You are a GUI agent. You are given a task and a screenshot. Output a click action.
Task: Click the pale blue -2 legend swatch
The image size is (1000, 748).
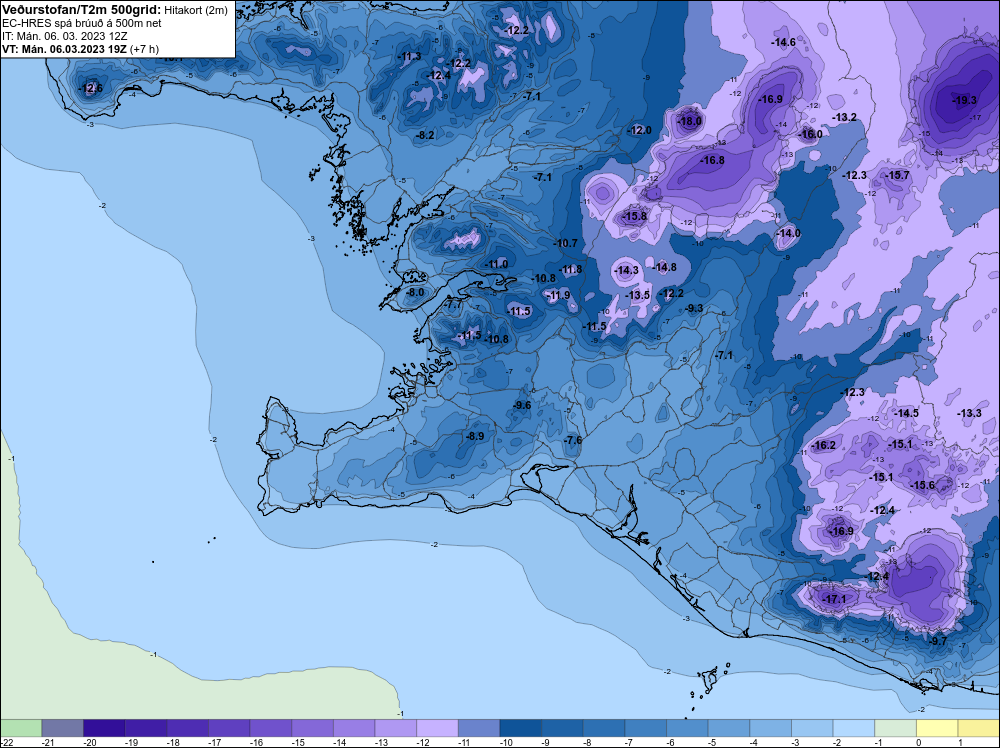tap(854, 728)
